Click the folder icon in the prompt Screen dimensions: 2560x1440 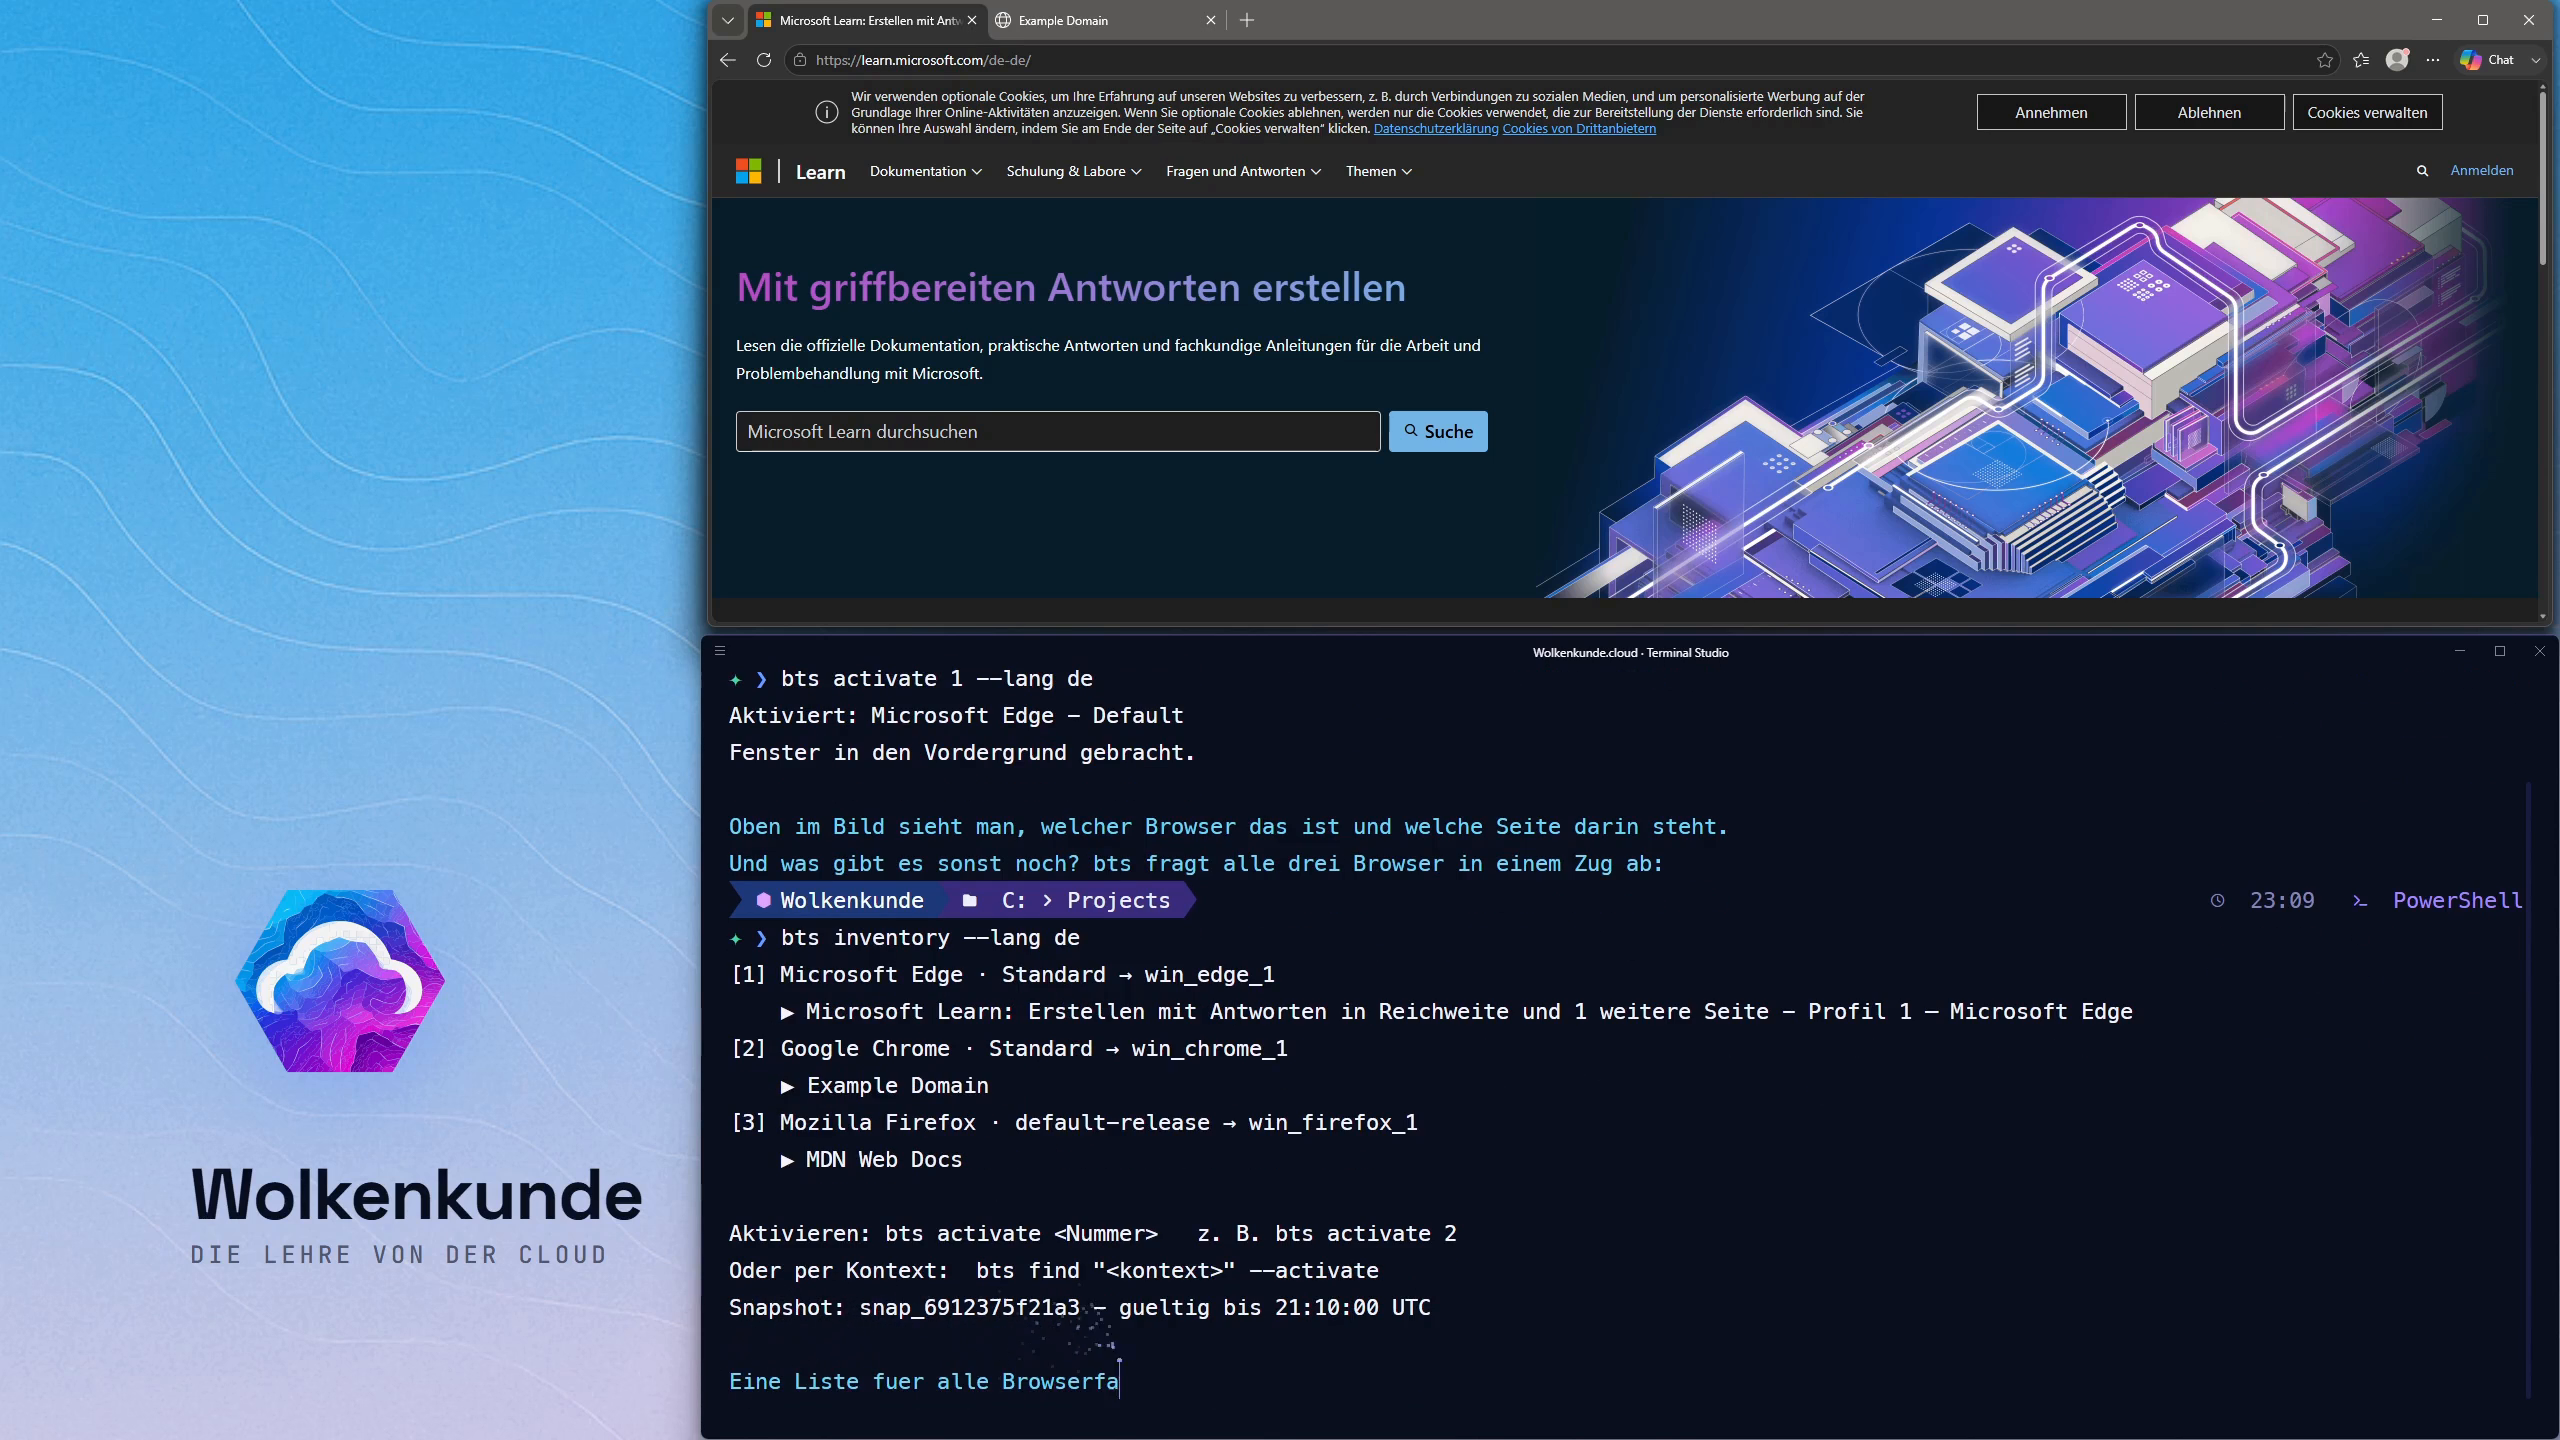click(x=969, y=900)
